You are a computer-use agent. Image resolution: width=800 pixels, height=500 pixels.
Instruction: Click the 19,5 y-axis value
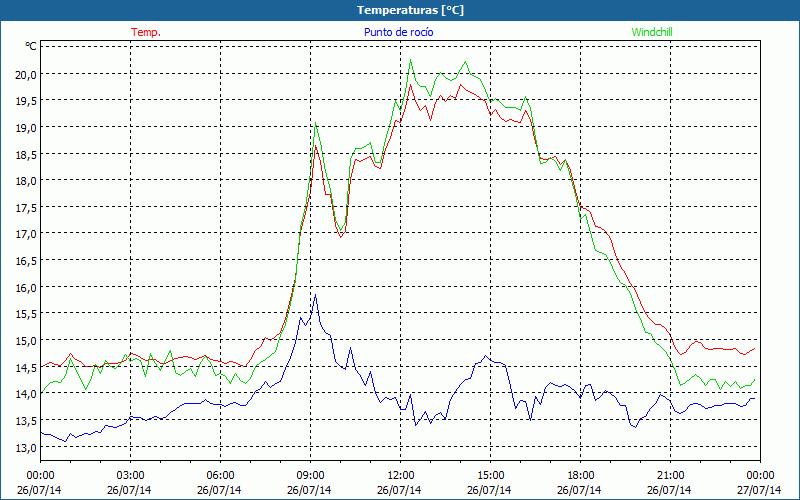point(26,101)
